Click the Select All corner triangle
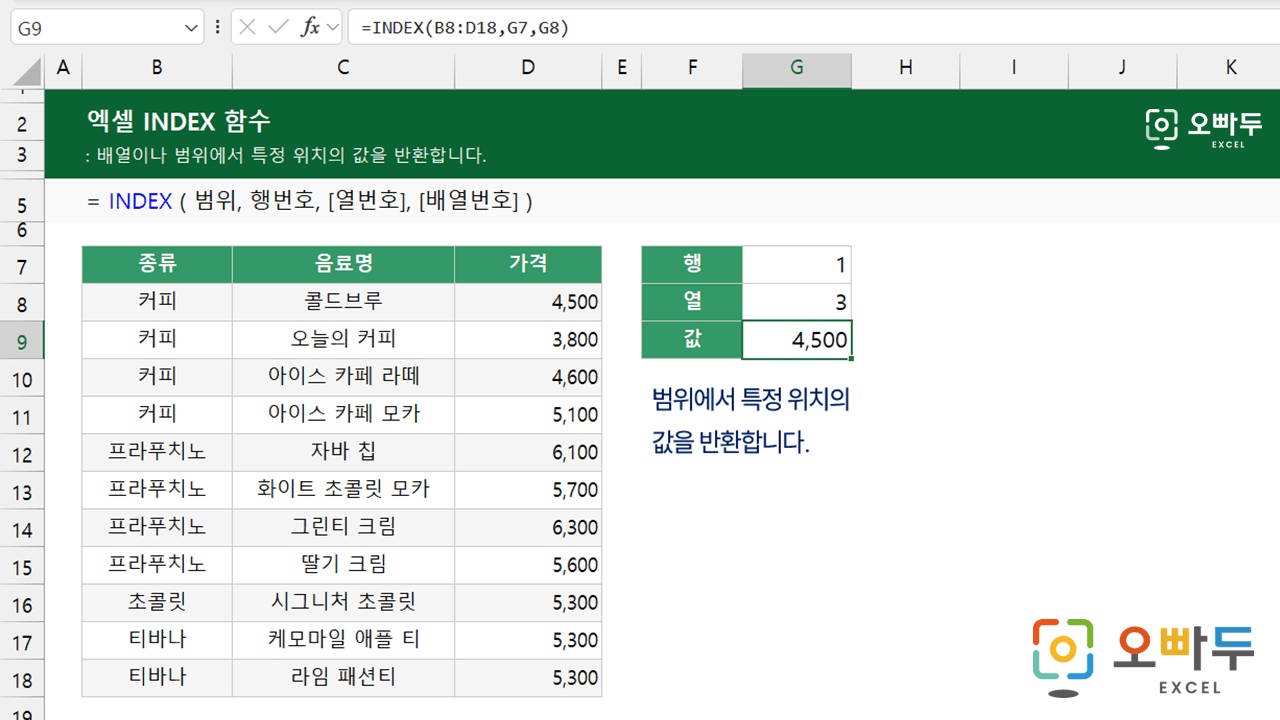The image size is (1280, 720). click(x=28, y=71)
